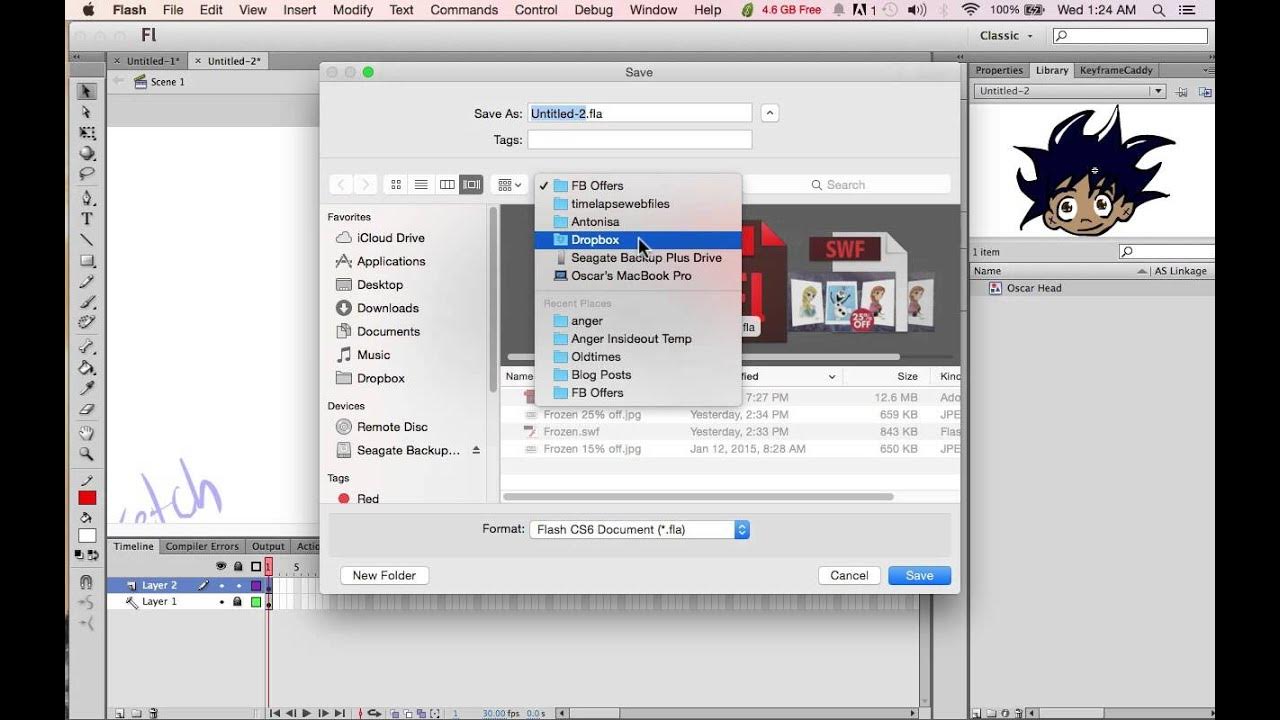Screen dimensions: 1280x720
Task: Switch to the Compiler Errors tab
Action: tap(202, 547)
